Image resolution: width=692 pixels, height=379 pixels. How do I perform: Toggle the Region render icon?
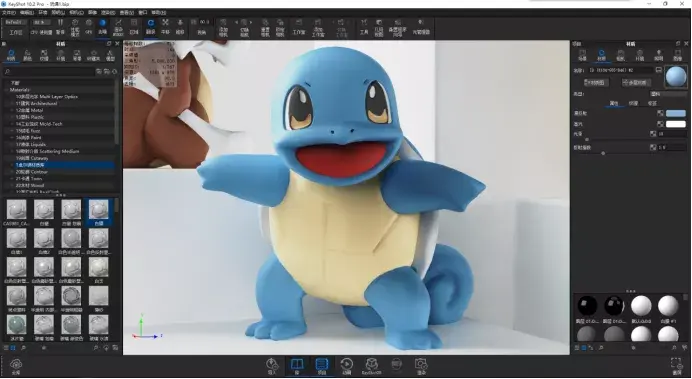coord(134,26)
